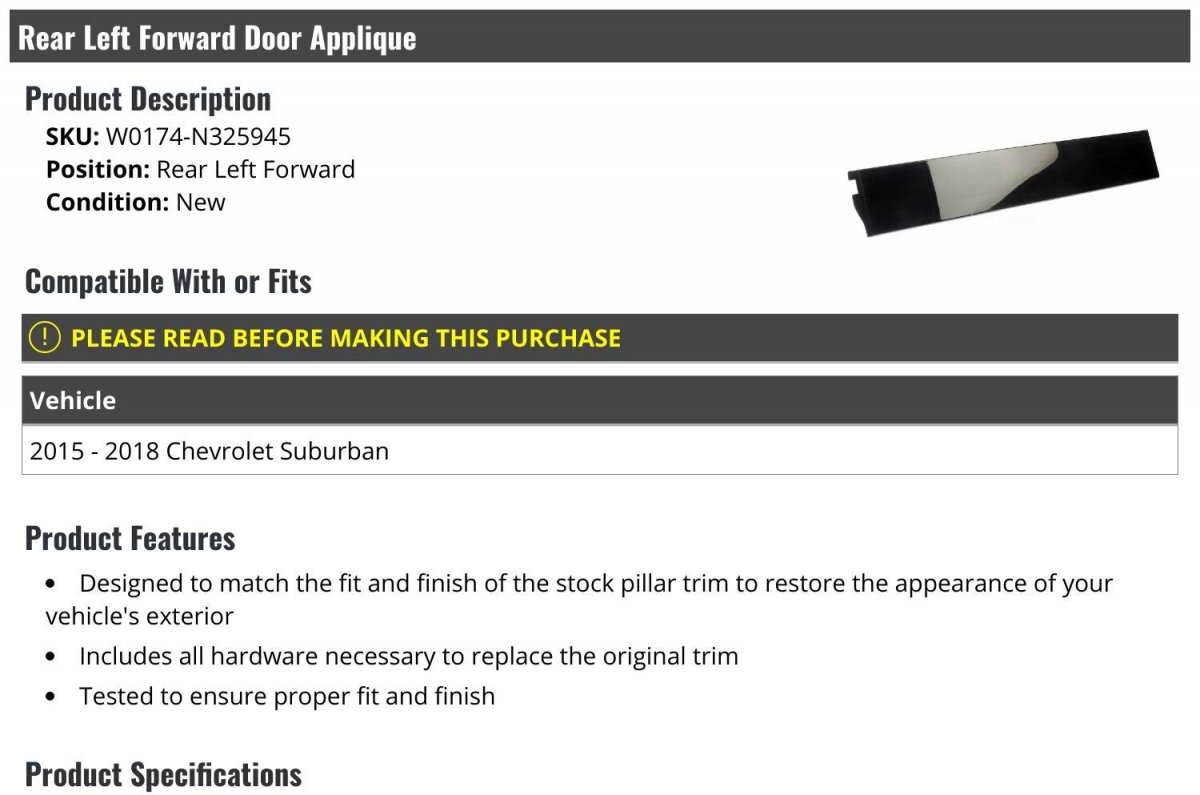Click the Rear Left Forward Door Applique title
Viewport: 1200px width, 795px height.
point(217,38)
